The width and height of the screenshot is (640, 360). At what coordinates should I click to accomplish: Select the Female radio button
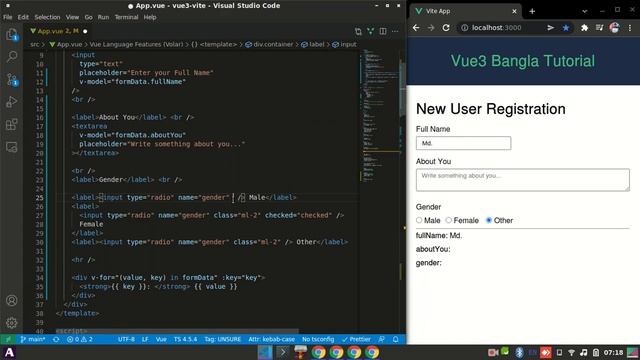[449, 220]
